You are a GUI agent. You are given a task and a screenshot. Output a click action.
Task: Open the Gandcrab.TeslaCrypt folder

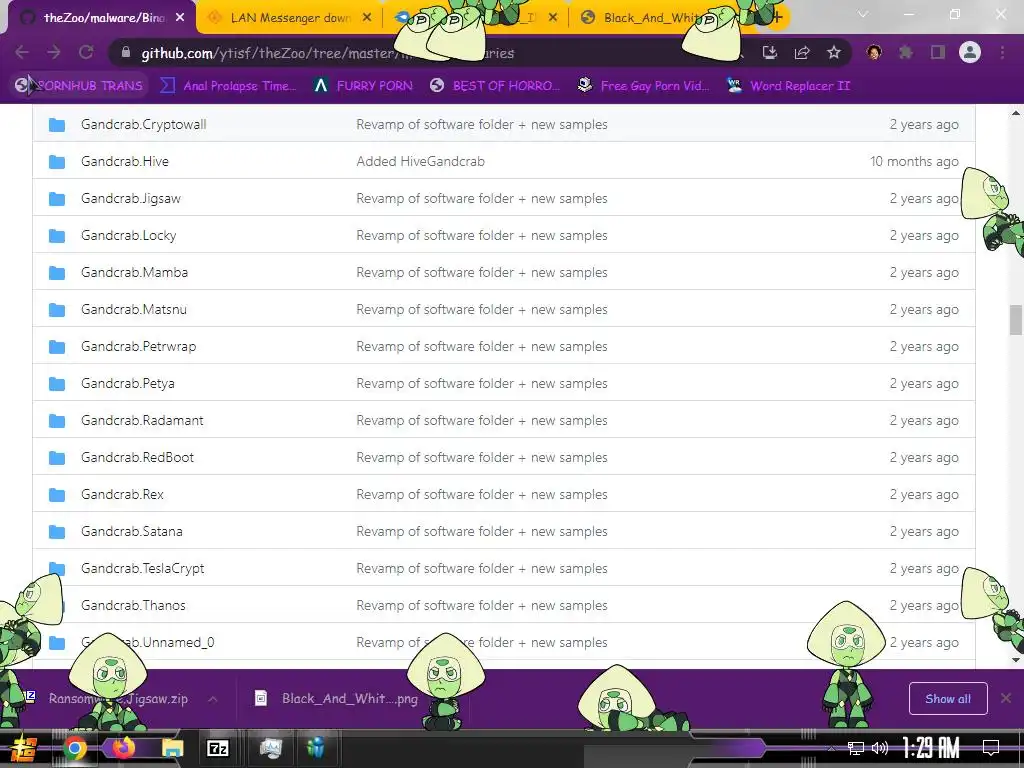click(142, 569)
